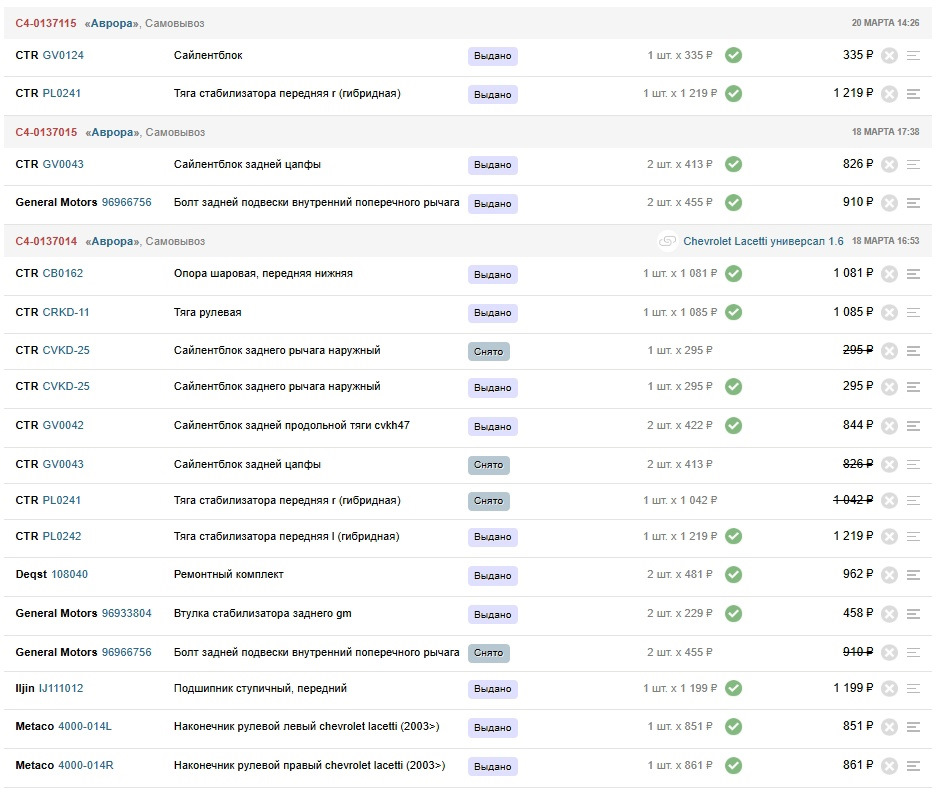The width and height of the screenshot is (943, 792).
Task: Click the gray cancel icon for CB0162 row
Action: click(889, 274)
